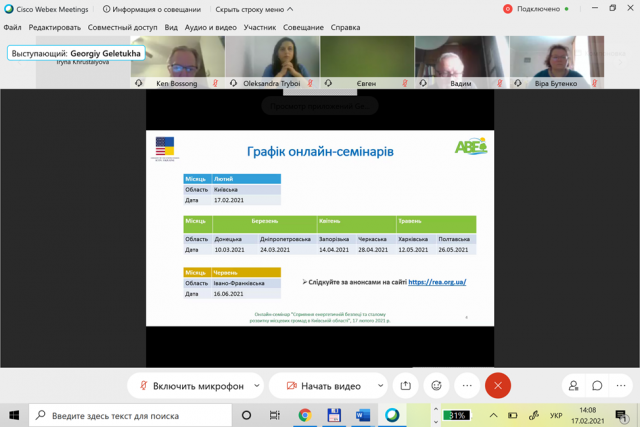Click audio headset icon beside Євген
Image resolution: width=640 pixels, height=427 pixels.
pyautogui.click(x=328, y=83)
